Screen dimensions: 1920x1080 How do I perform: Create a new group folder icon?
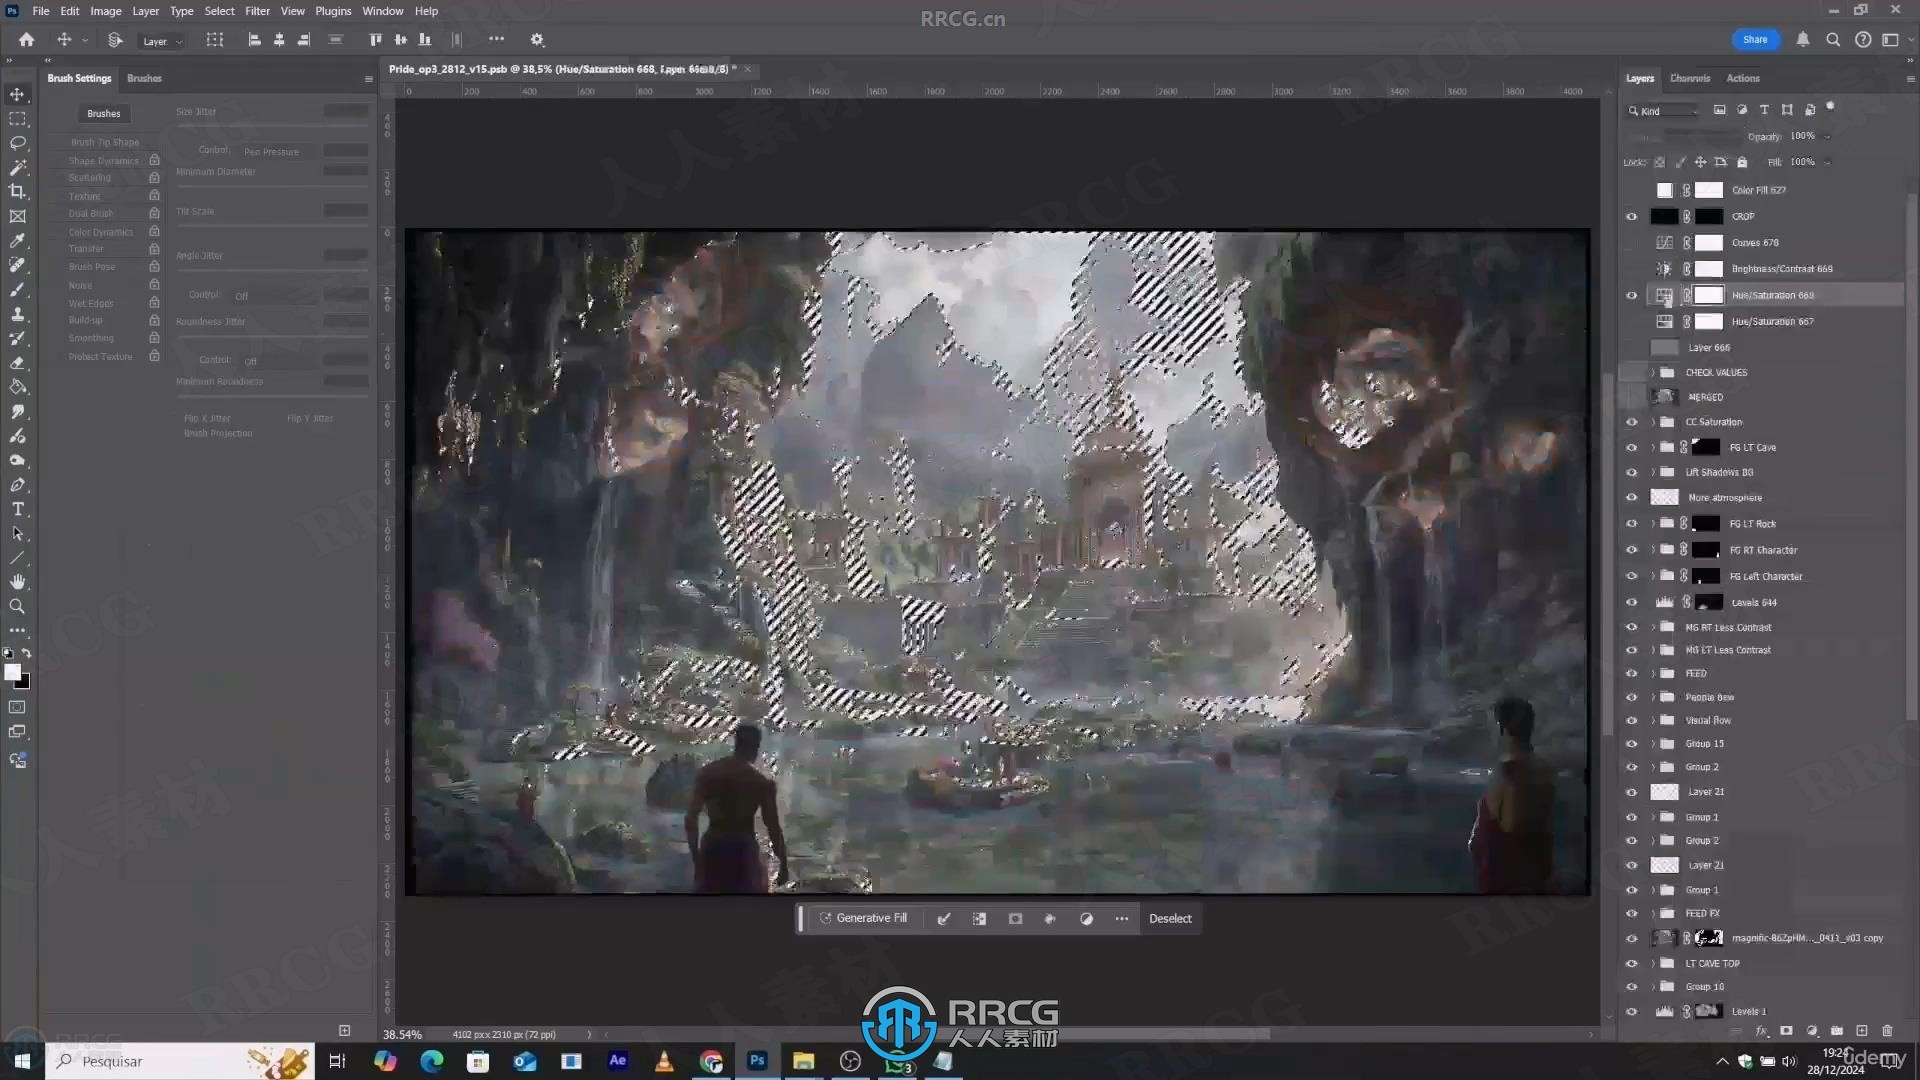tap(1837, 1031)
